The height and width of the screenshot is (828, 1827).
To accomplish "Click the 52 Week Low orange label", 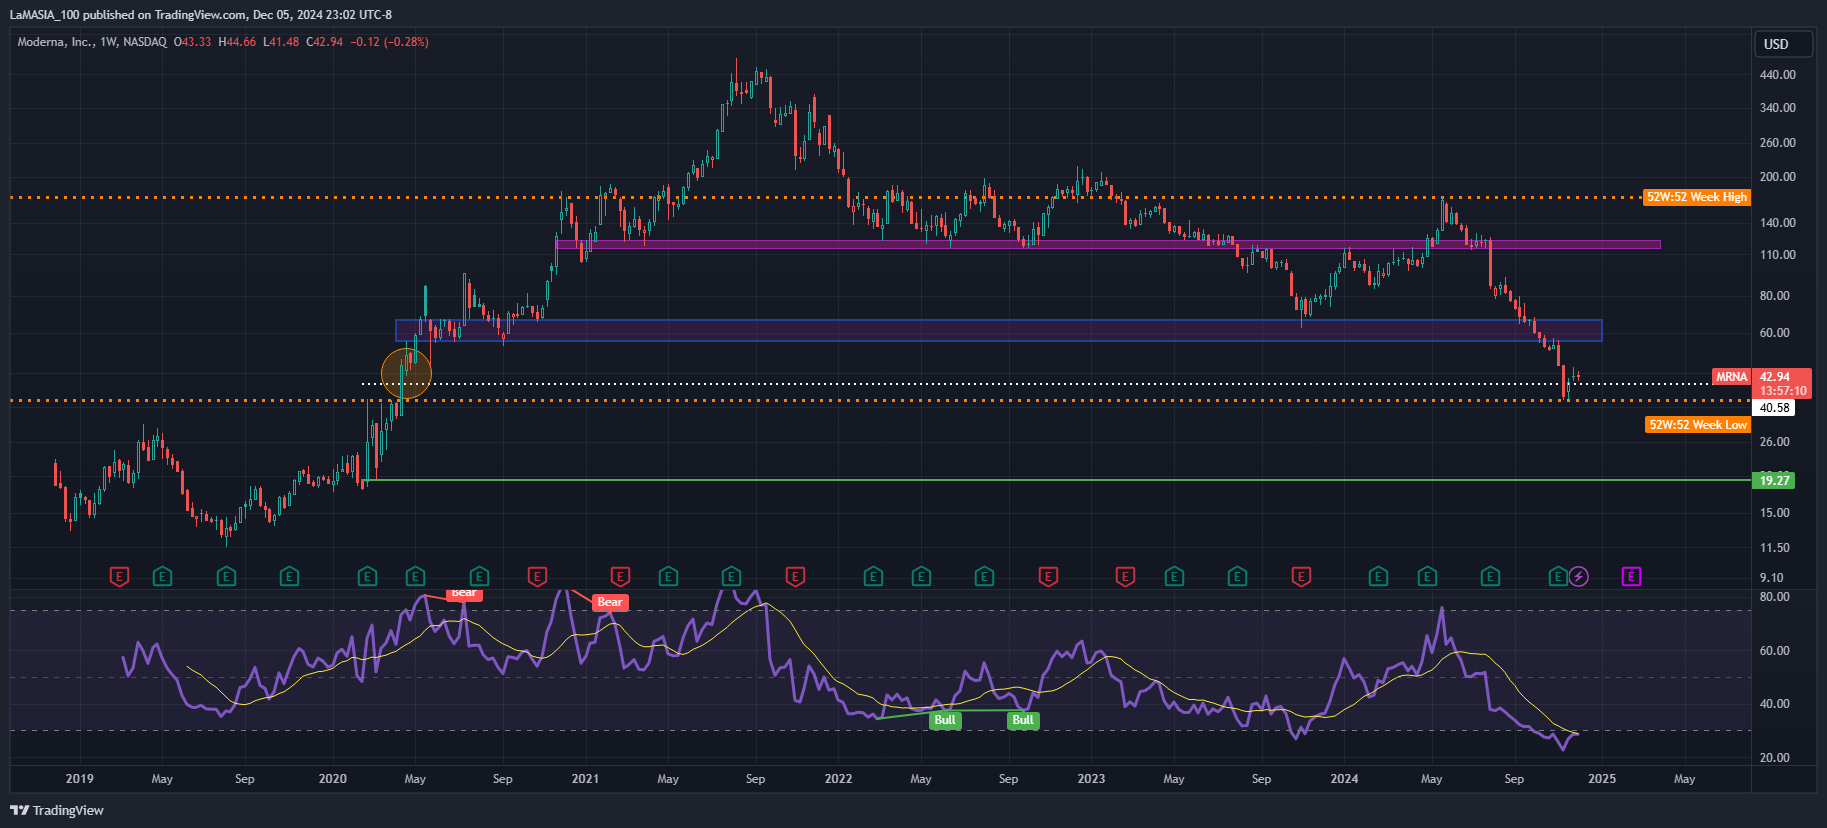I will [x=1698, y=425].
